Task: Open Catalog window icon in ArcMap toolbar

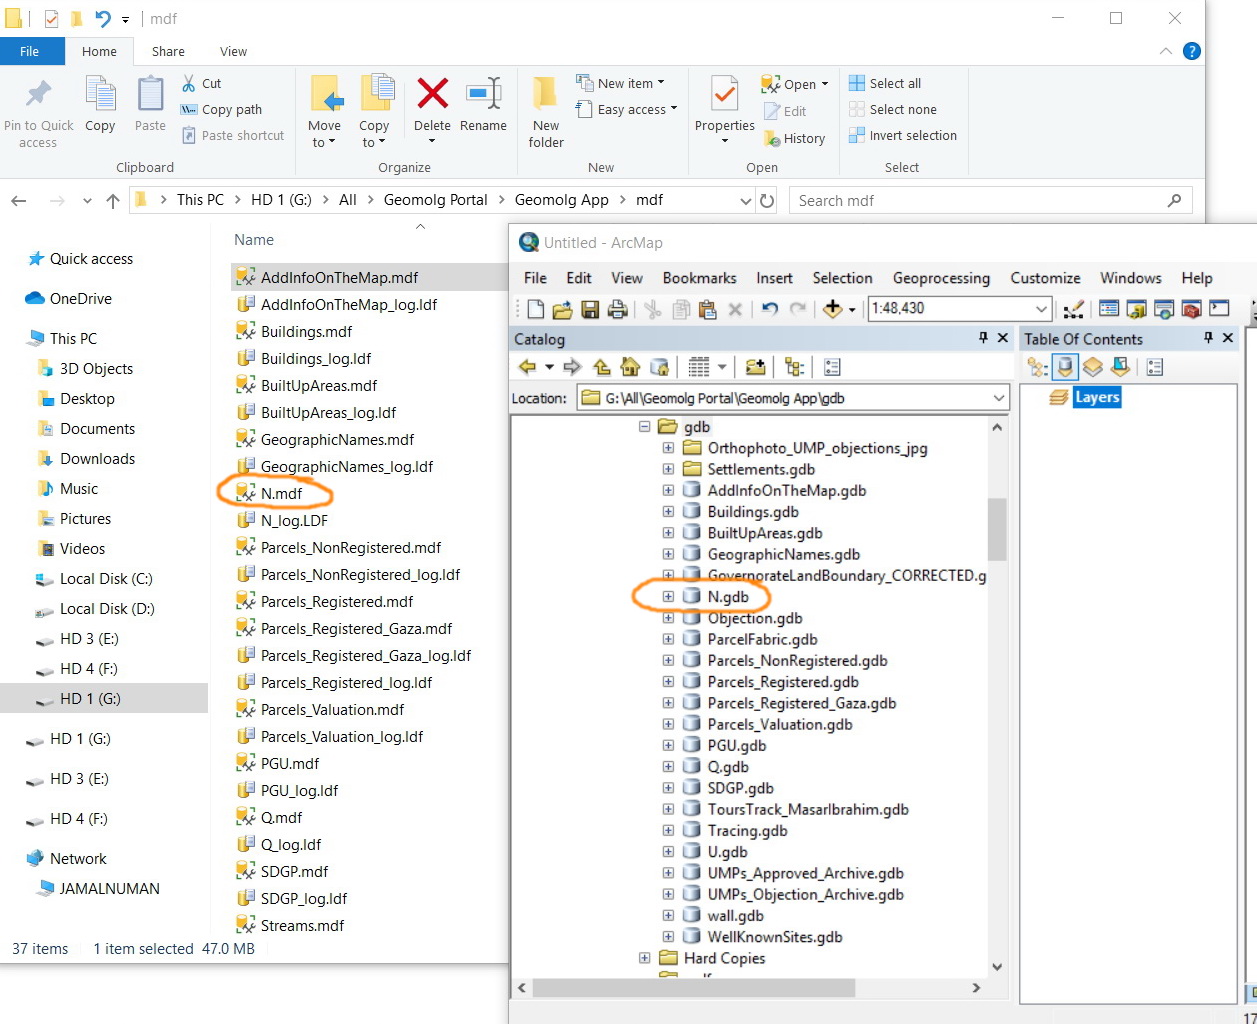Action: coord(1136,309)
